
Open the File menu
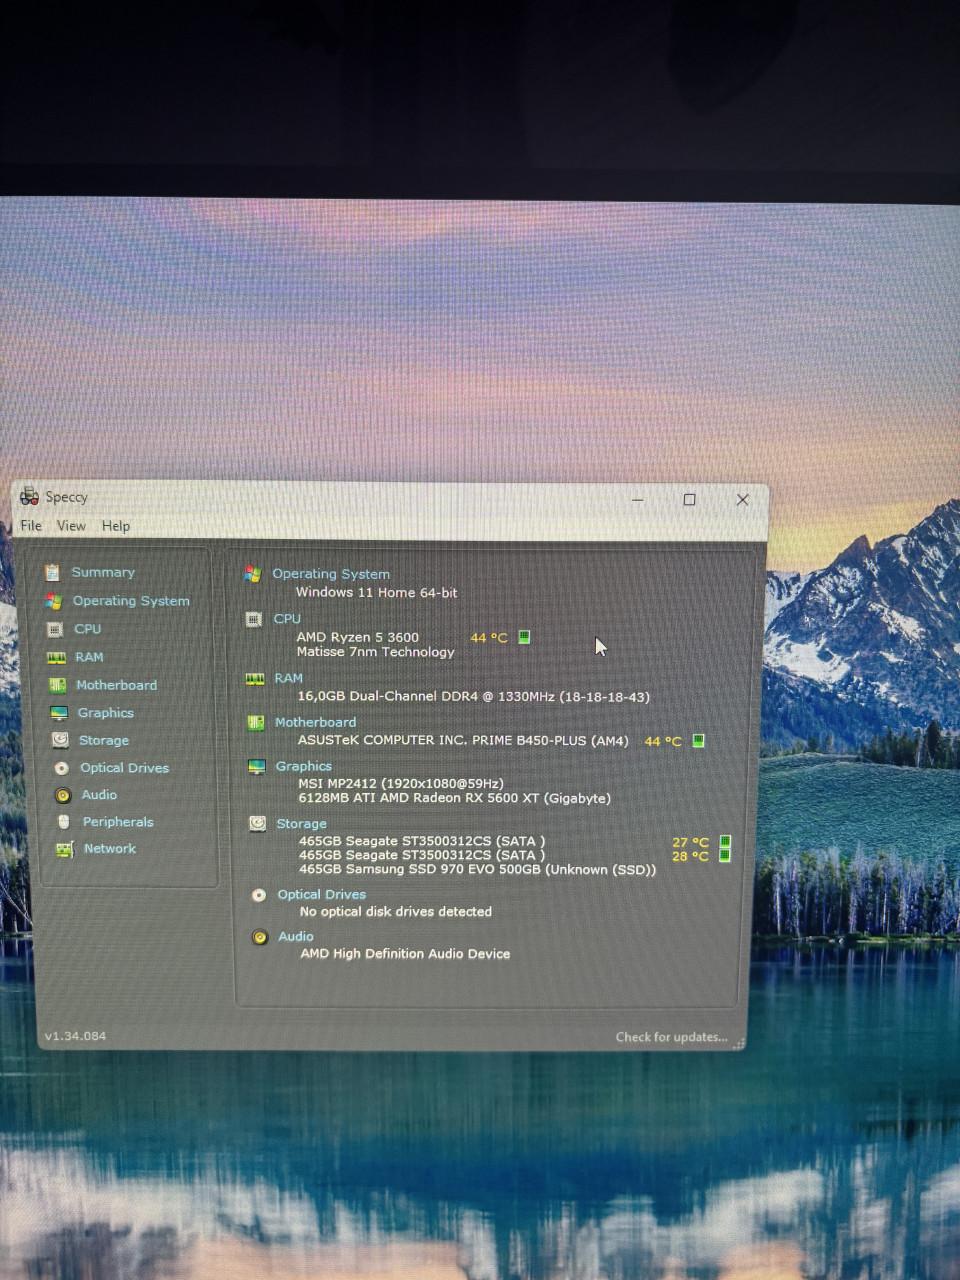[31, 526]
